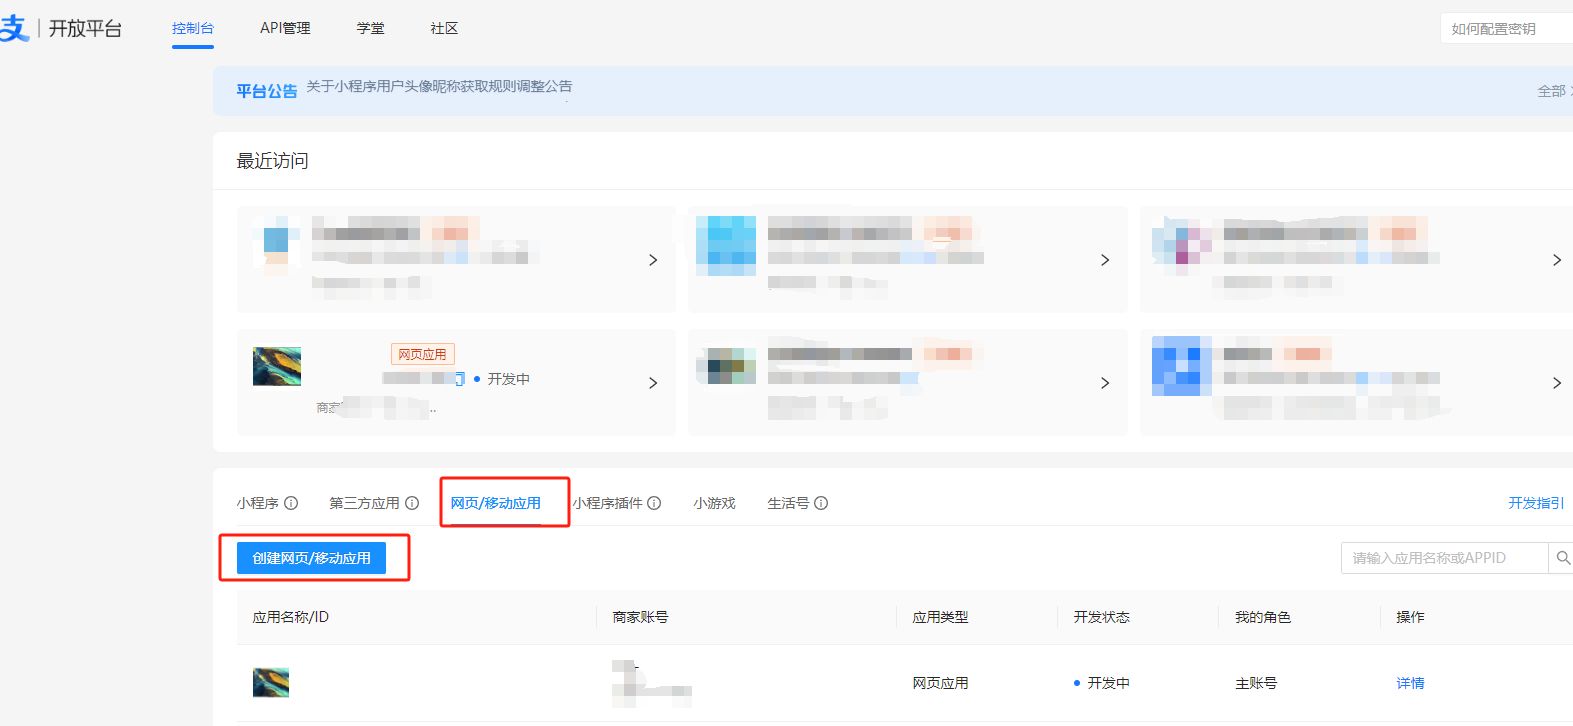Copy the app ID in the 网页应用 recent card
Image resolution: width=1573 pixels, height=726 pixels.
(x=460, y=379)
